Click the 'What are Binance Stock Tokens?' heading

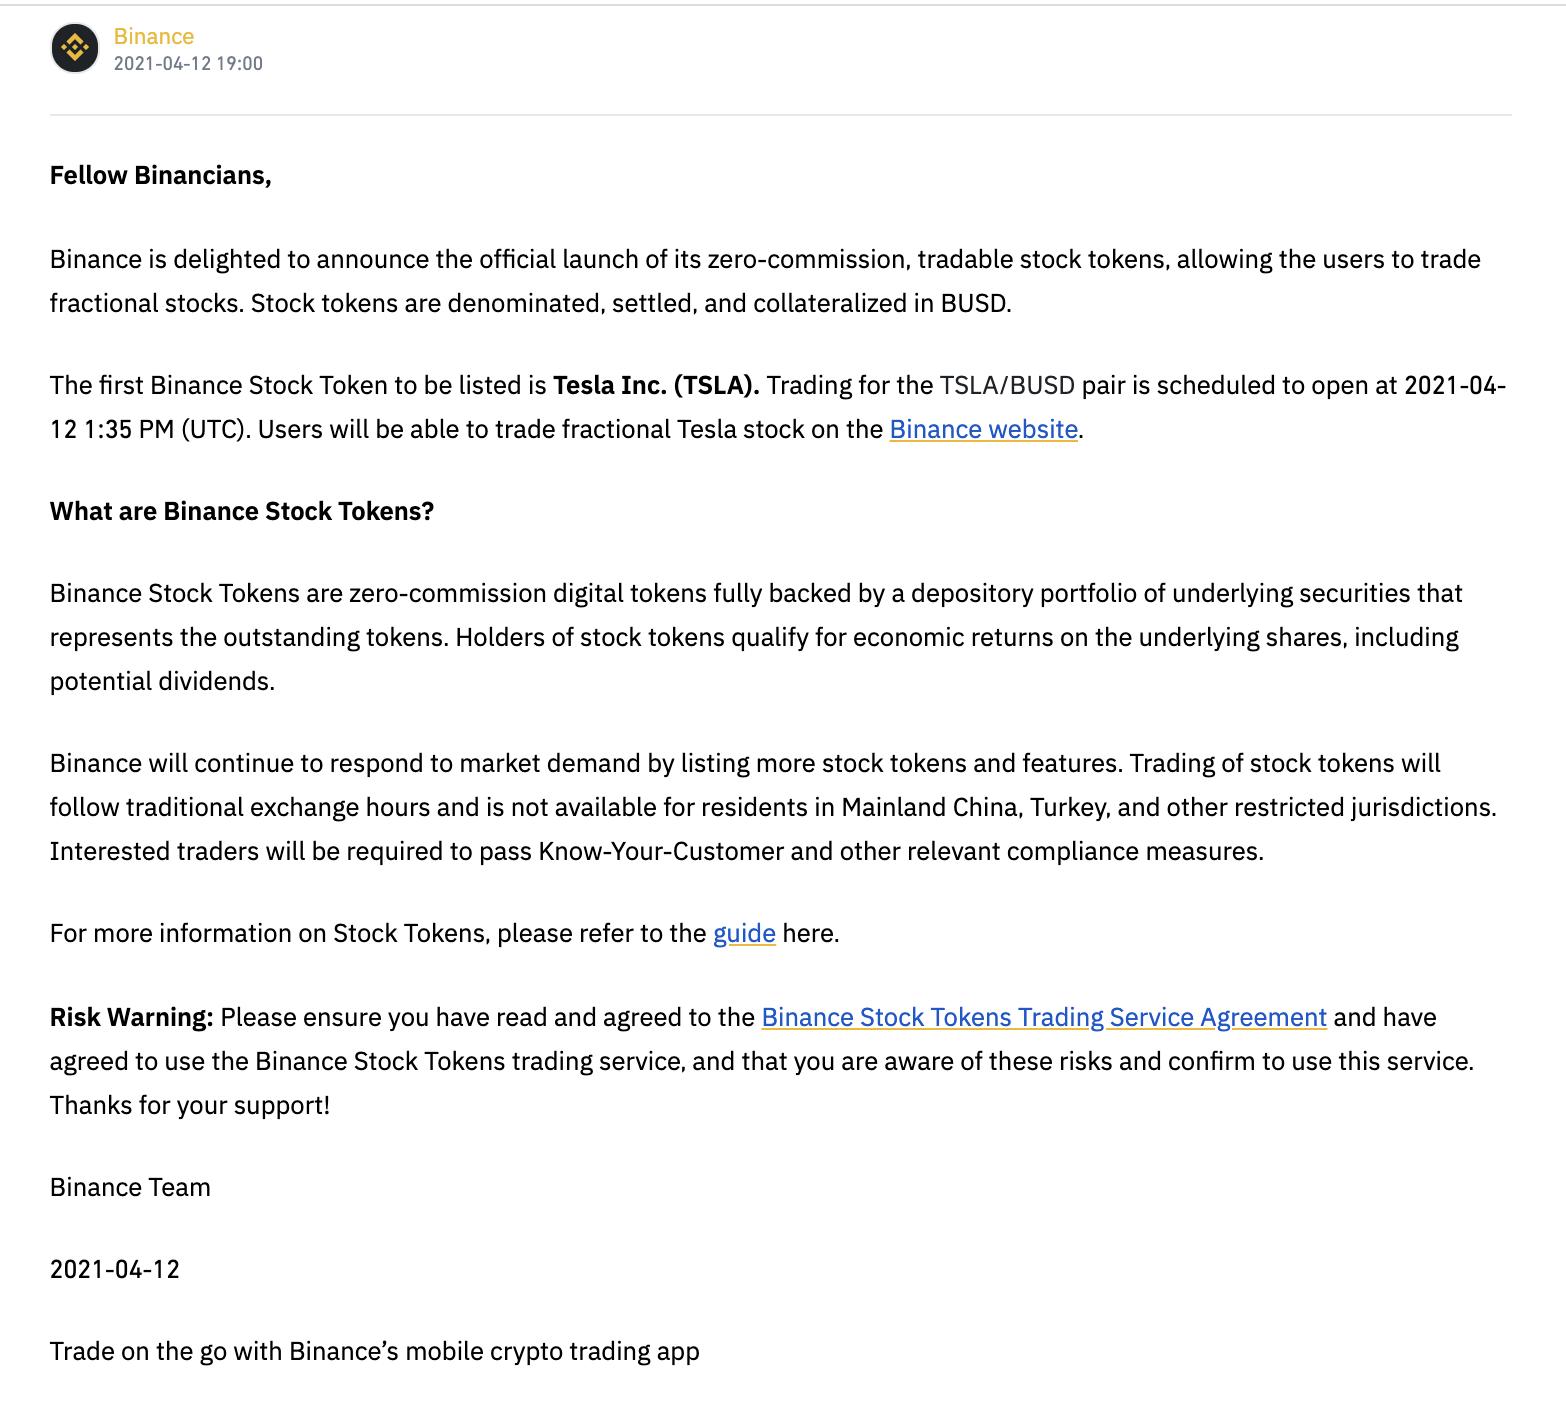coord(242,511)
